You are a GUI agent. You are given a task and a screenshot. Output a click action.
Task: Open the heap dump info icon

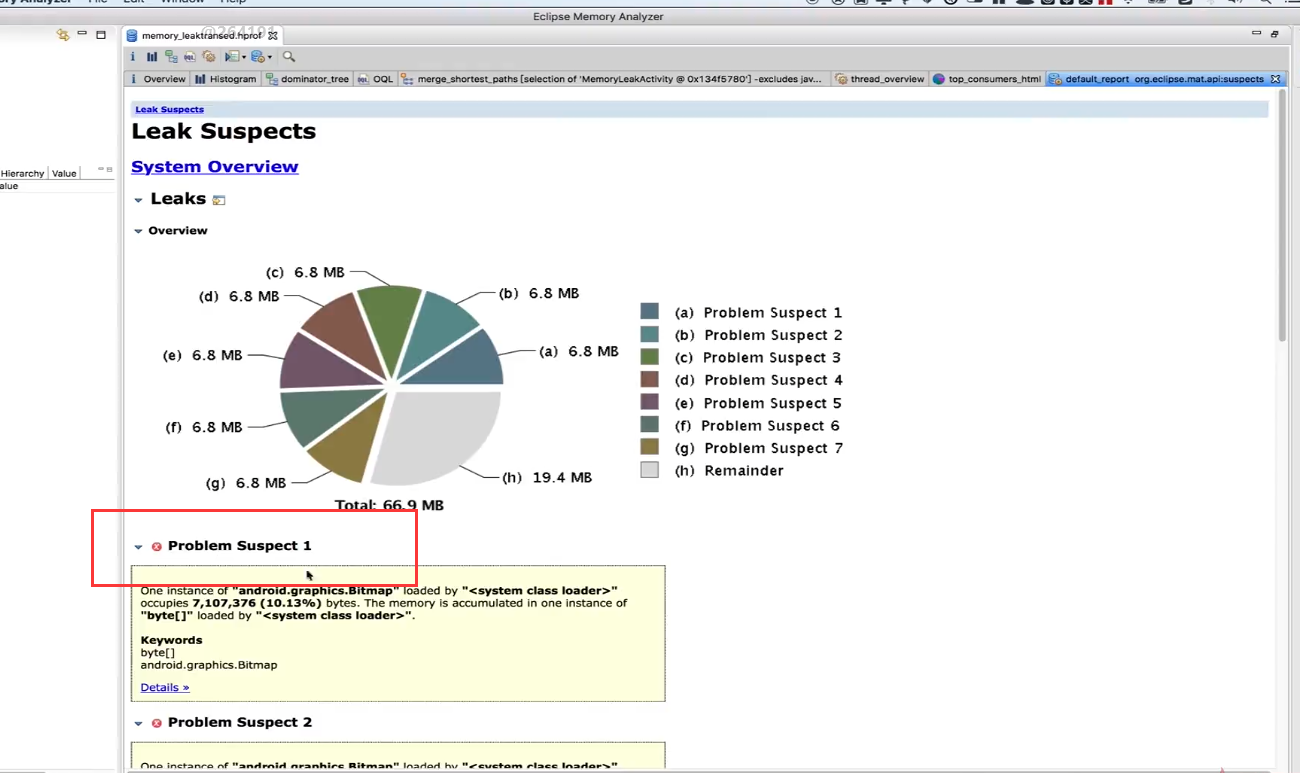click(133, 57)
